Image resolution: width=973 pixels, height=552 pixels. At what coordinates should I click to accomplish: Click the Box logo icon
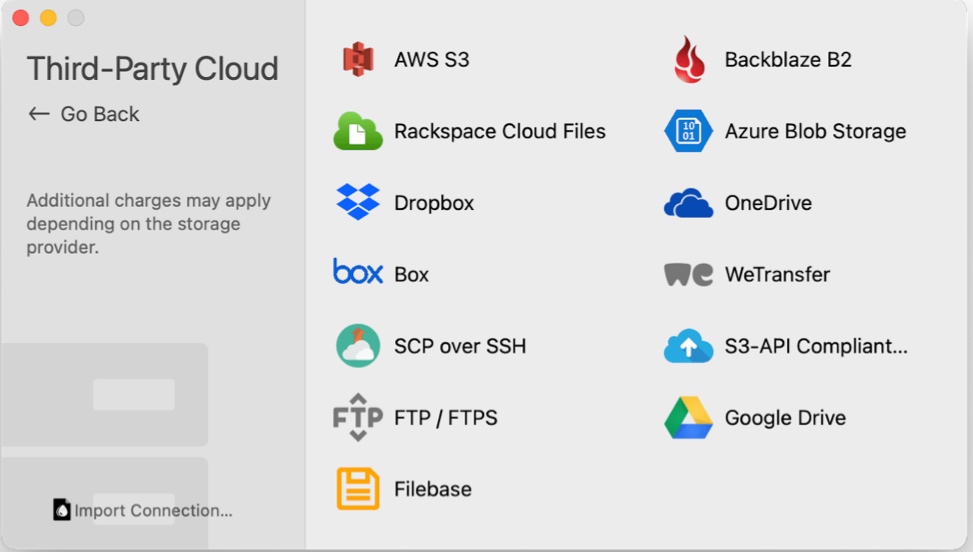[358, 272]
